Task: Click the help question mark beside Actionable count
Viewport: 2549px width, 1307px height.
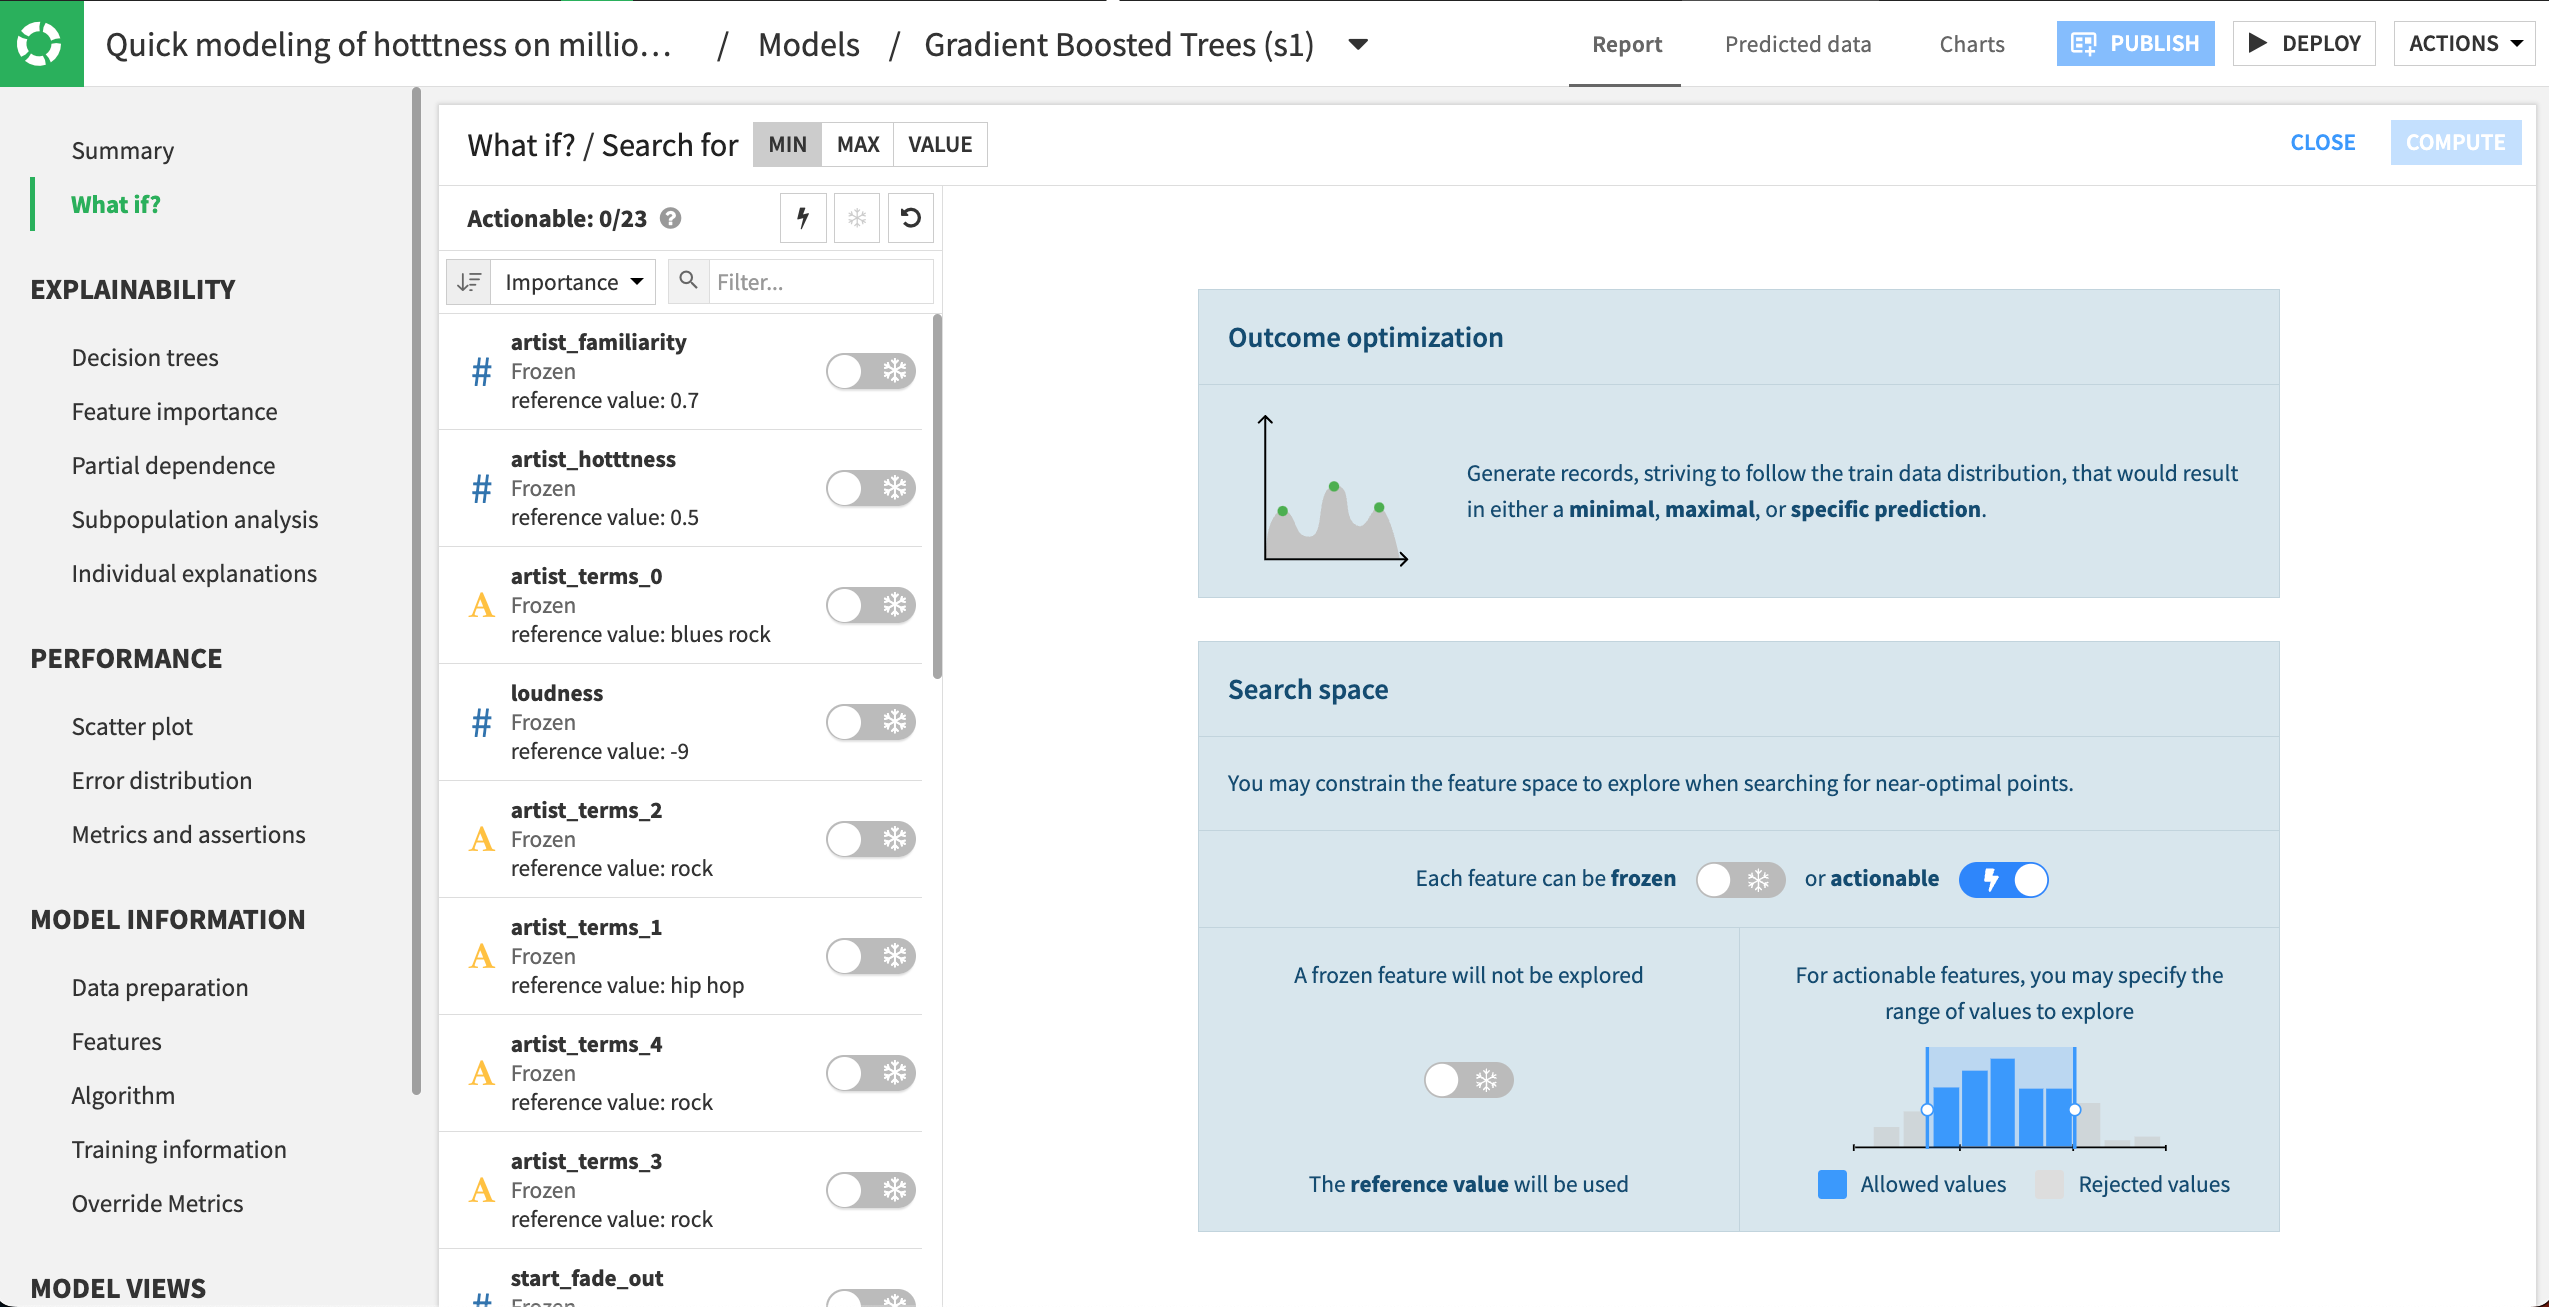Action: click(671, 218)
